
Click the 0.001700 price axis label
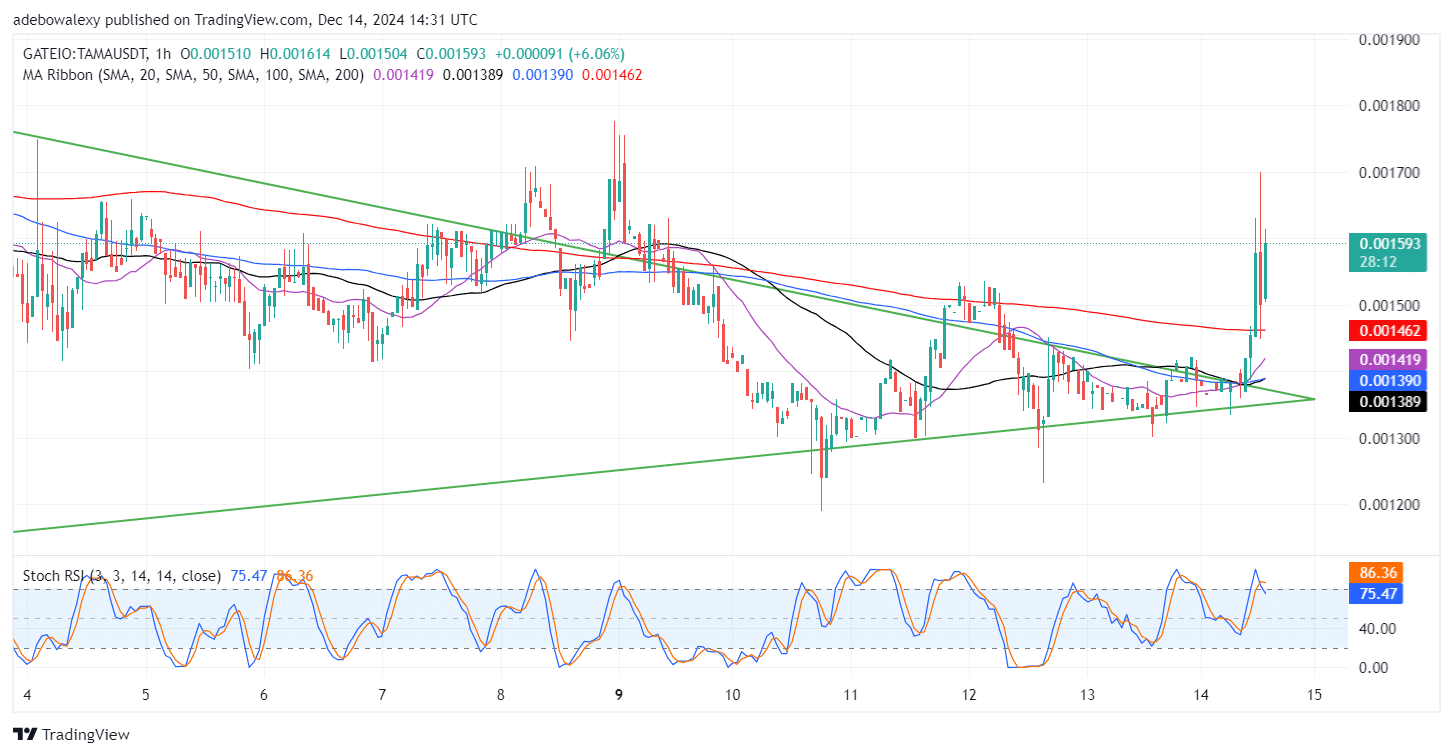click(x=1390, y=172)
